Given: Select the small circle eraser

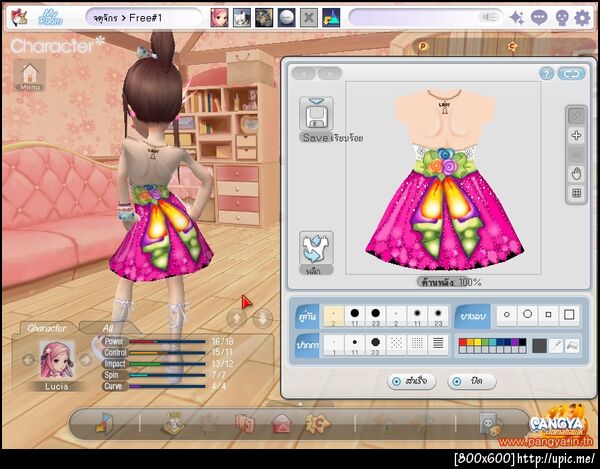Looking at the screenshot, I should [507, 315].
